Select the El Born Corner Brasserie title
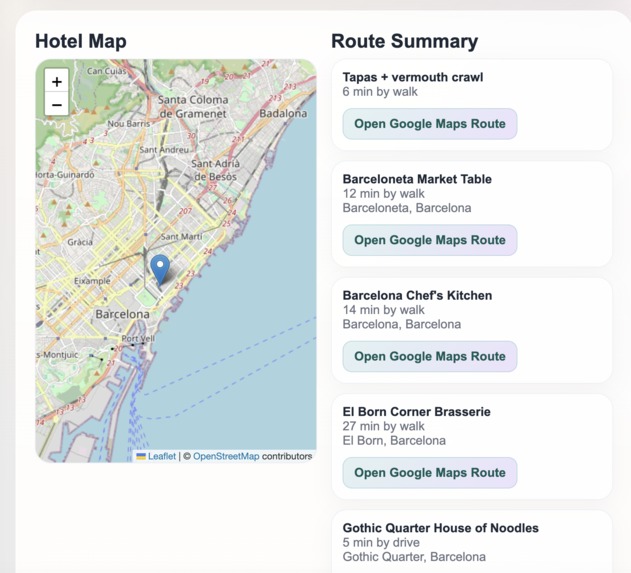The width and height of the screenshot is (631, 573). 417,412
